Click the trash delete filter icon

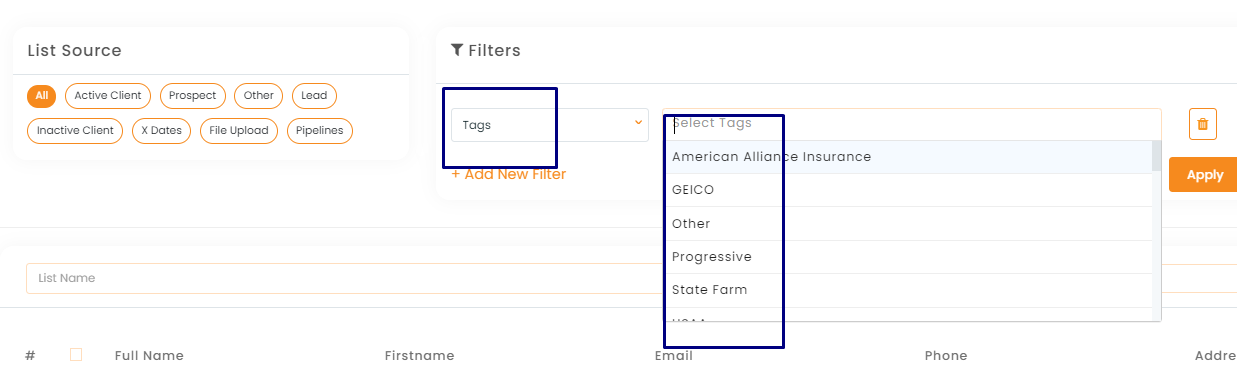coord(1202,124)
